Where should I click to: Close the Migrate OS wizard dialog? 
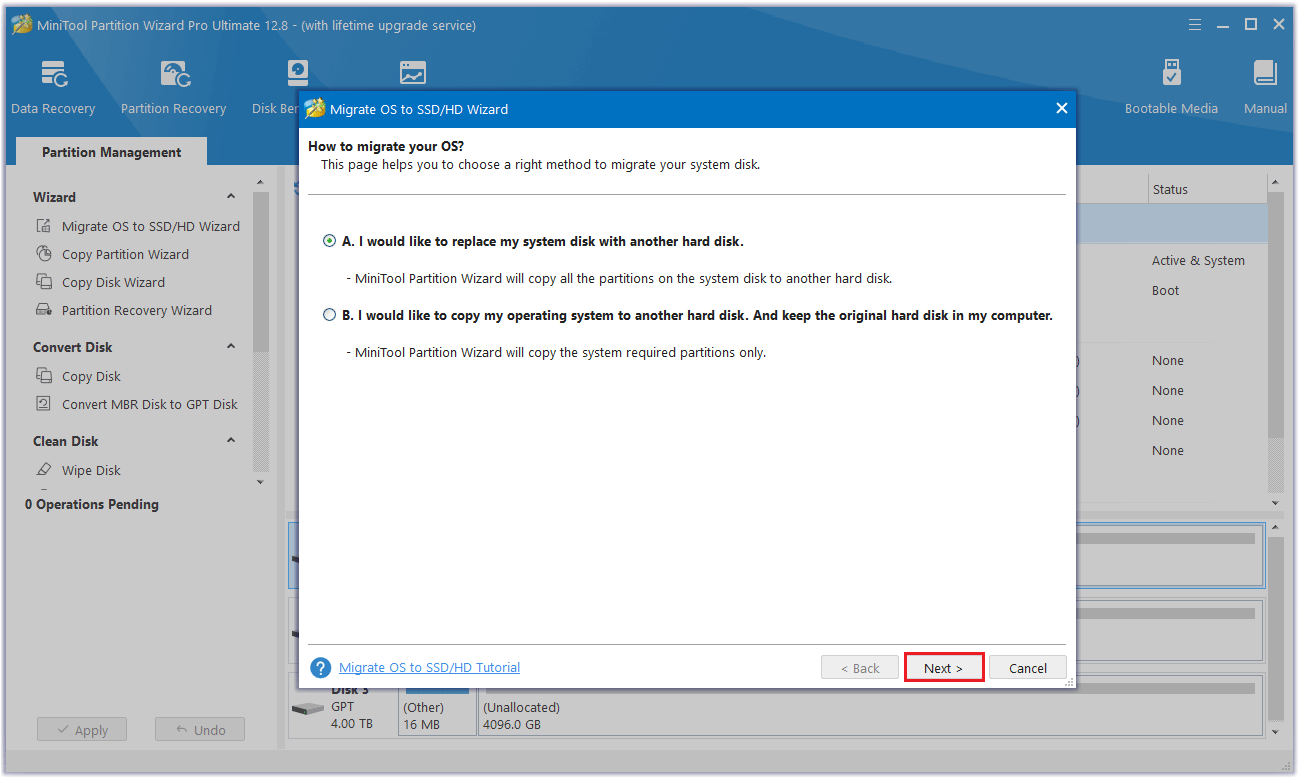[x=1062, y=108]
